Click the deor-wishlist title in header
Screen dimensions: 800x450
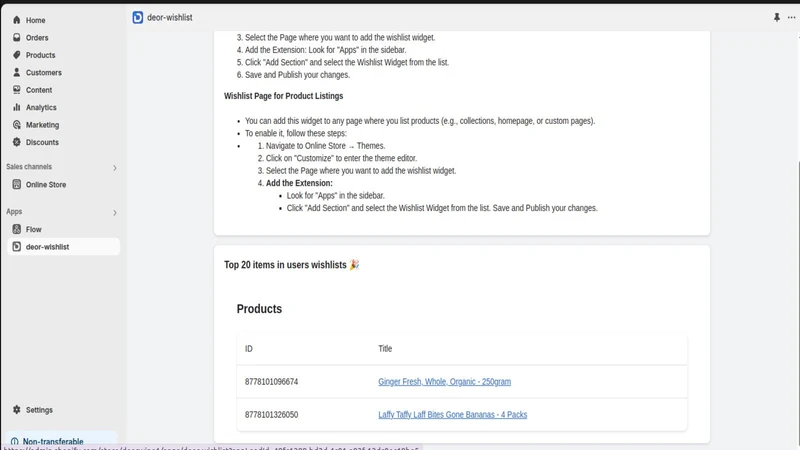pos(169,17)
